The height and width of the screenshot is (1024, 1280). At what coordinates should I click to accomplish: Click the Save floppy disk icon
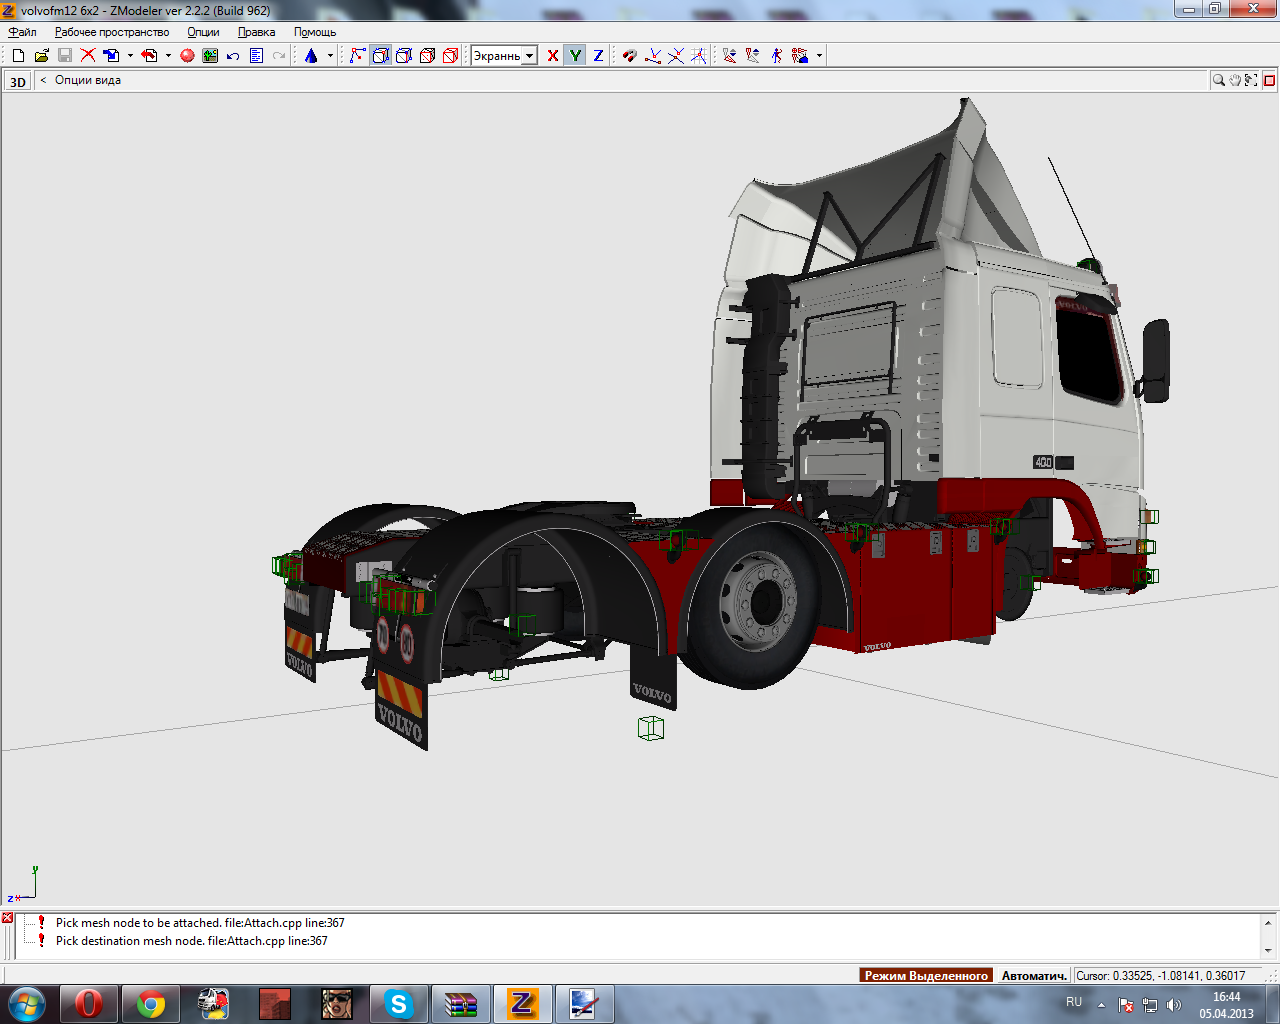coord(64,56)
